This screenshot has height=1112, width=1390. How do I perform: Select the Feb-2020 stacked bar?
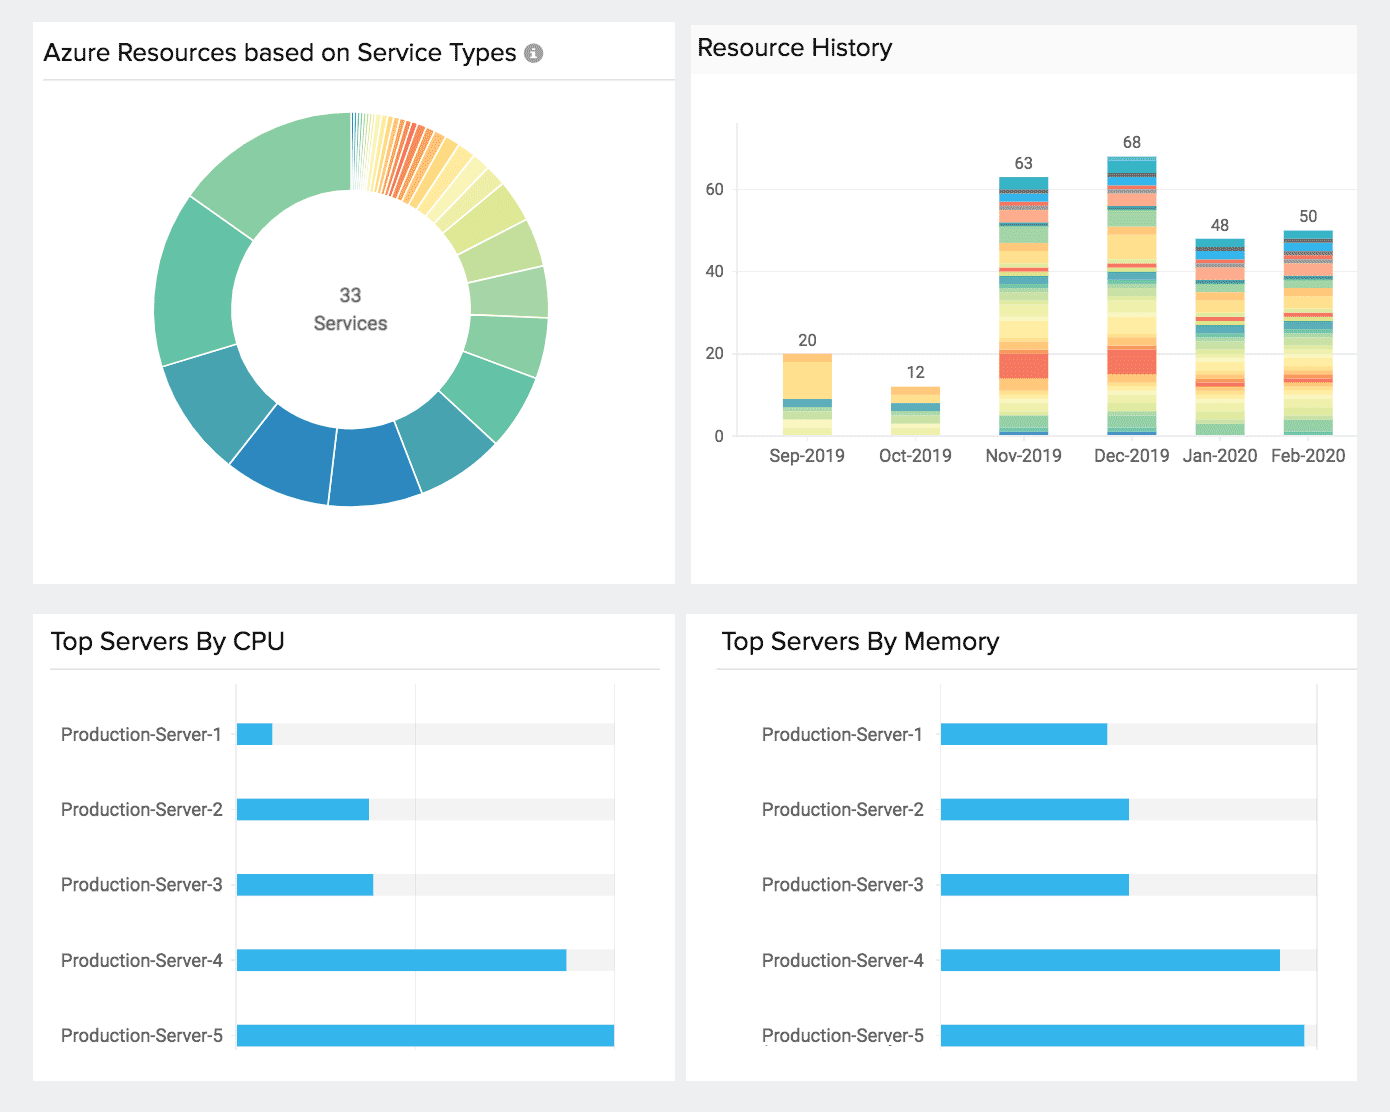1307,333
